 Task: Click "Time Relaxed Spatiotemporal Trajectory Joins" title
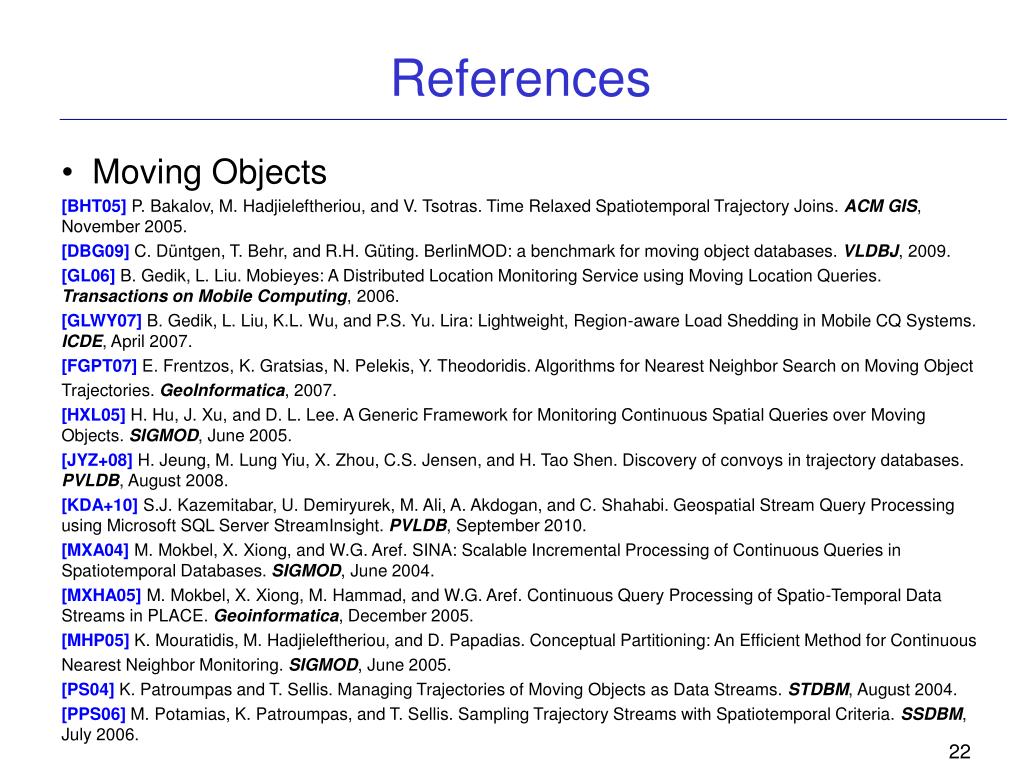[x=663, y=206]
